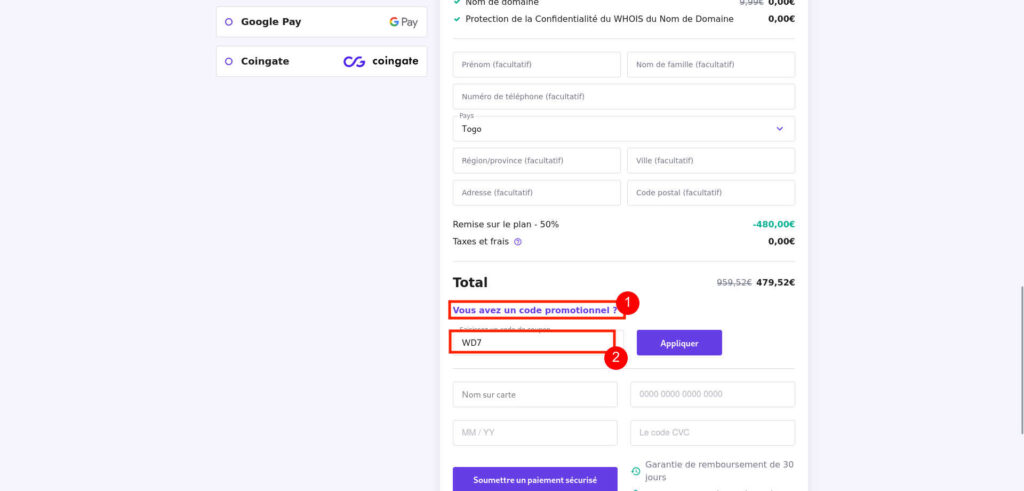
Task: Open the Pays country dropdown showing Togo
Action: (x=624, y=129)
